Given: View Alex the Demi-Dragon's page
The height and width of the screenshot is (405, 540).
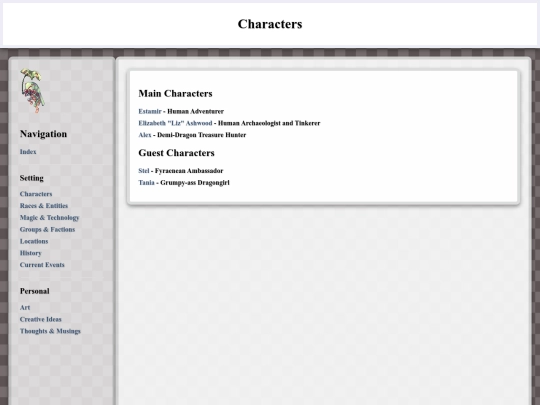Looking at the screenshot, I should (145, 135).
